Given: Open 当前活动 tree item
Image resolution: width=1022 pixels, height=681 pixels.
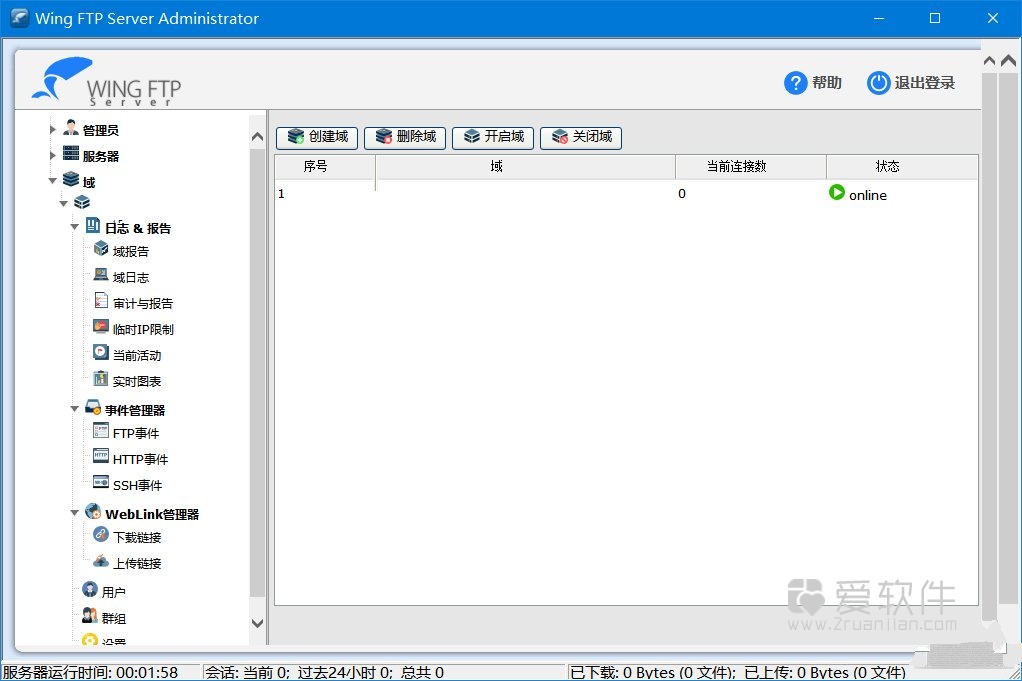Looking at the screenshot, I should (x=137, y=356).
